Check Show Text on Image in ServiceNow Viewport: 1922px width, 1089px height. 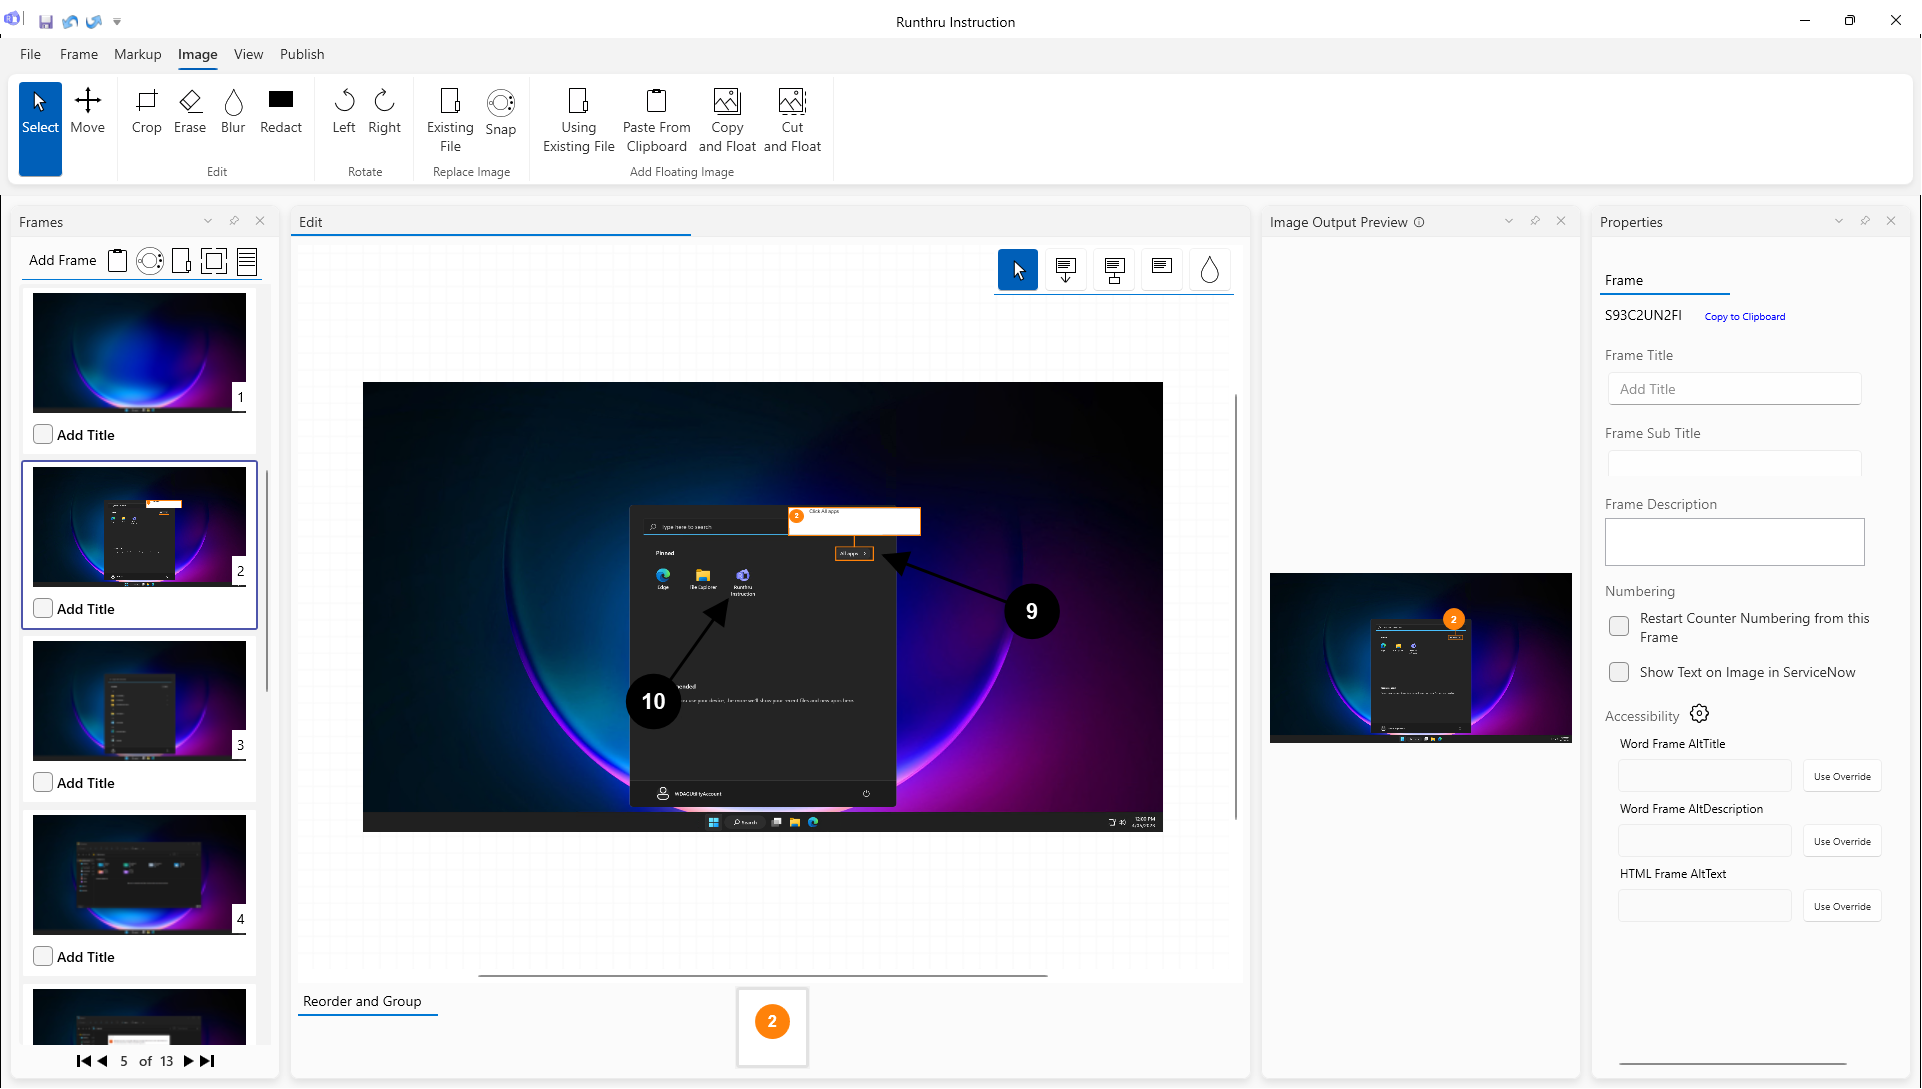1618,672
